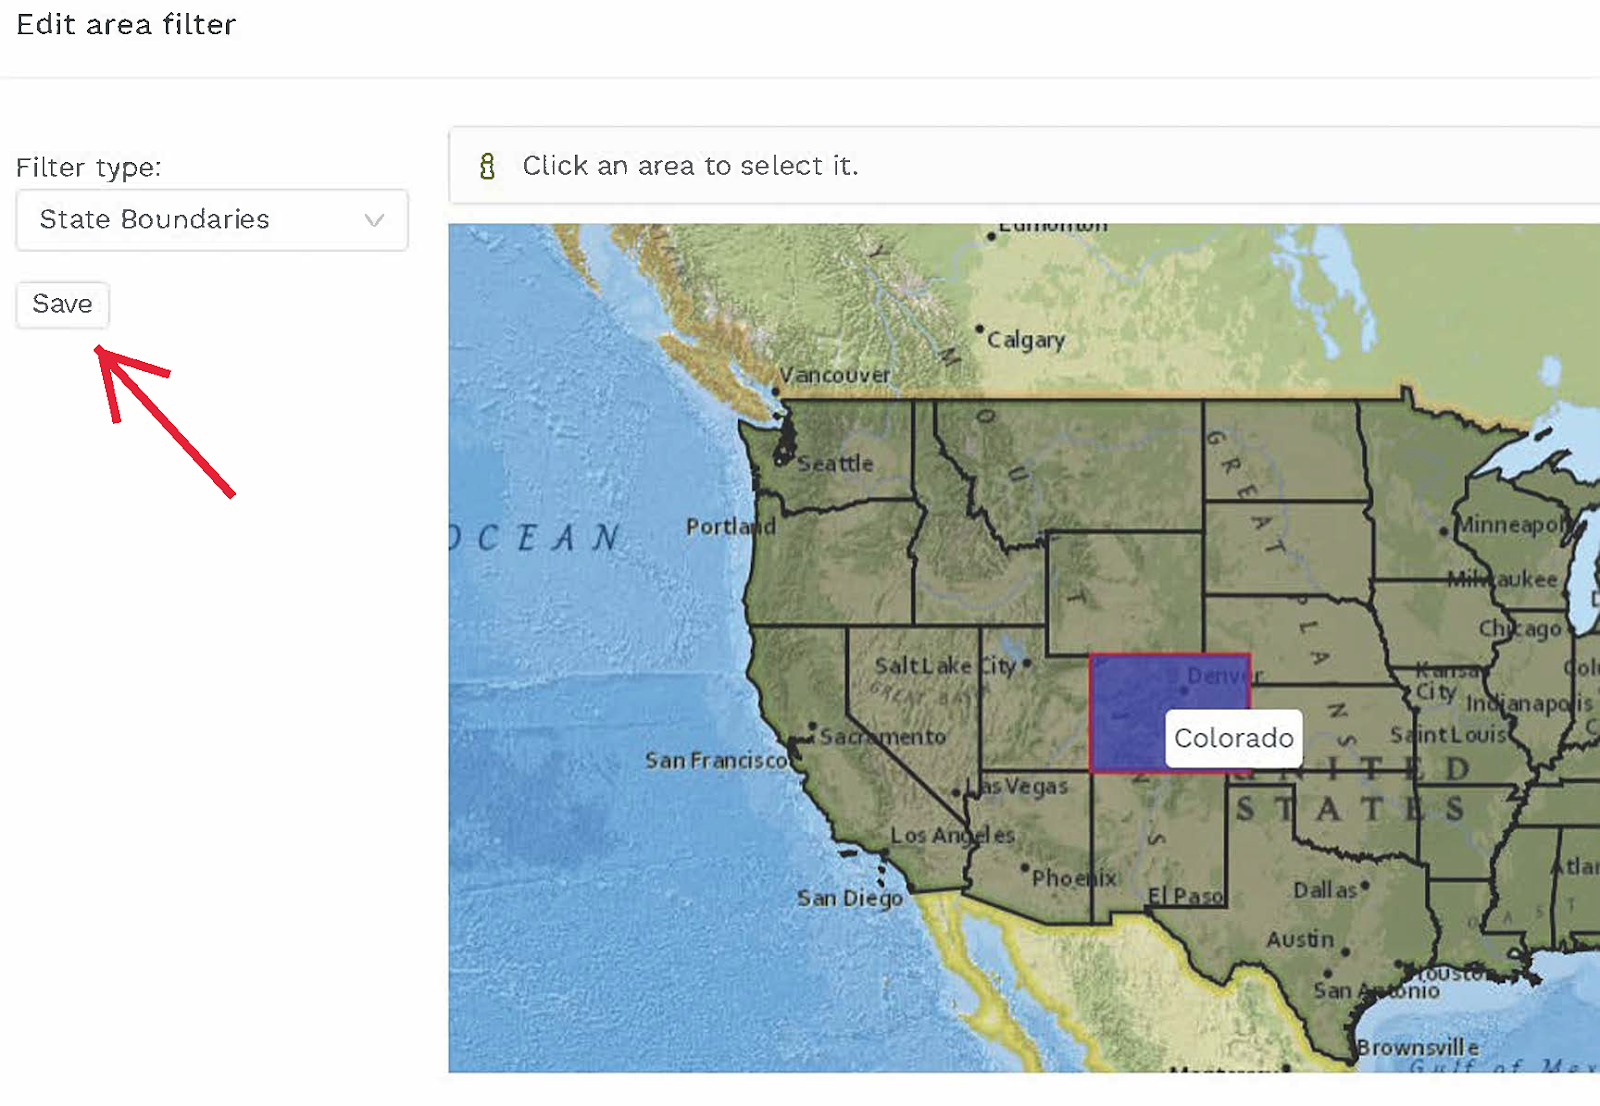Screen dimensions: 1600x1106
Task: Click the Phoenix label on the map
Action: coord(1074,879)
